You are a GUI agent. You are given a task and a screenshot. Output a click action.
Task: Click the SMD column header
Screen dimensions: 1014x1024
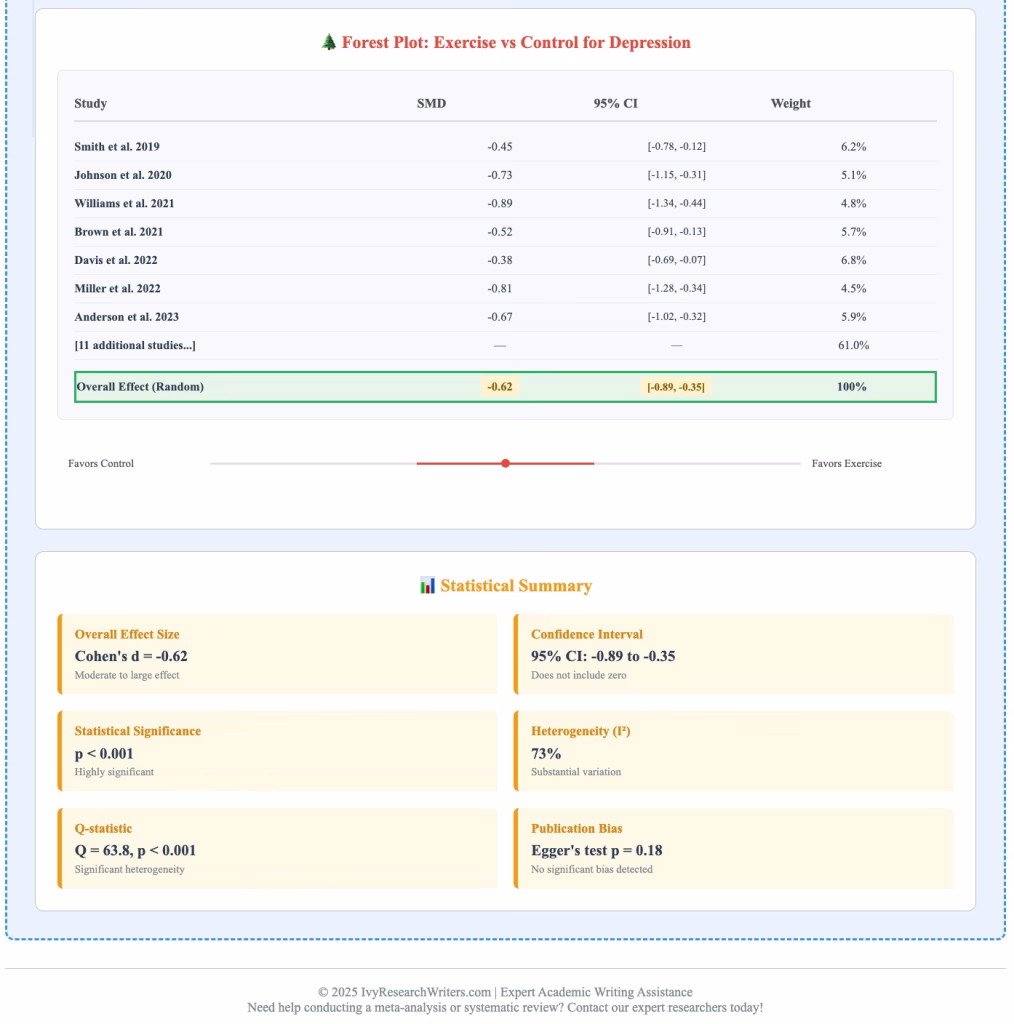431,103
